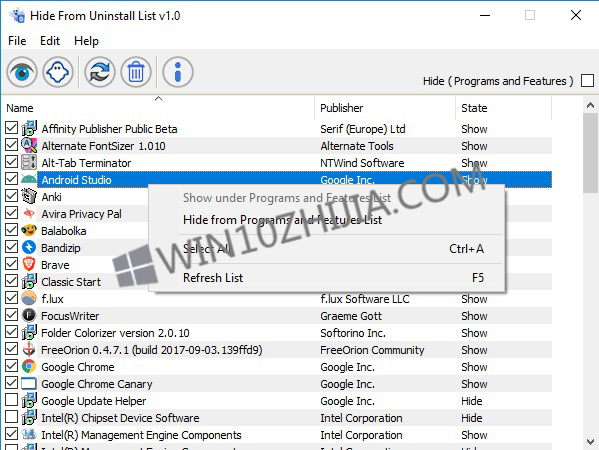The image size is (599, 450).
Task: Sort by the Publisher column header
Action: click(385, 108)
